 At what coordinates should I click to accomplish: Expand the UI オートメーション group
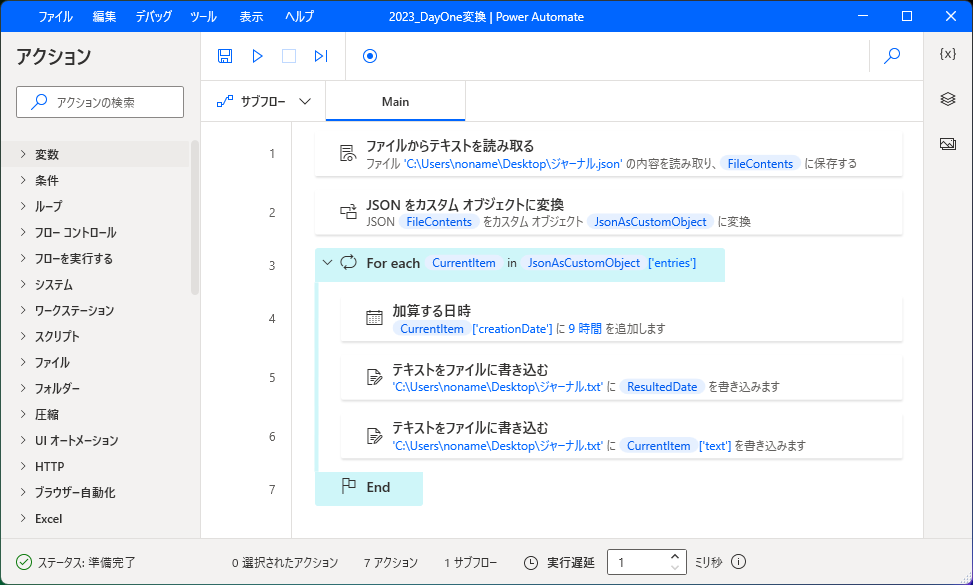(23, 440)
